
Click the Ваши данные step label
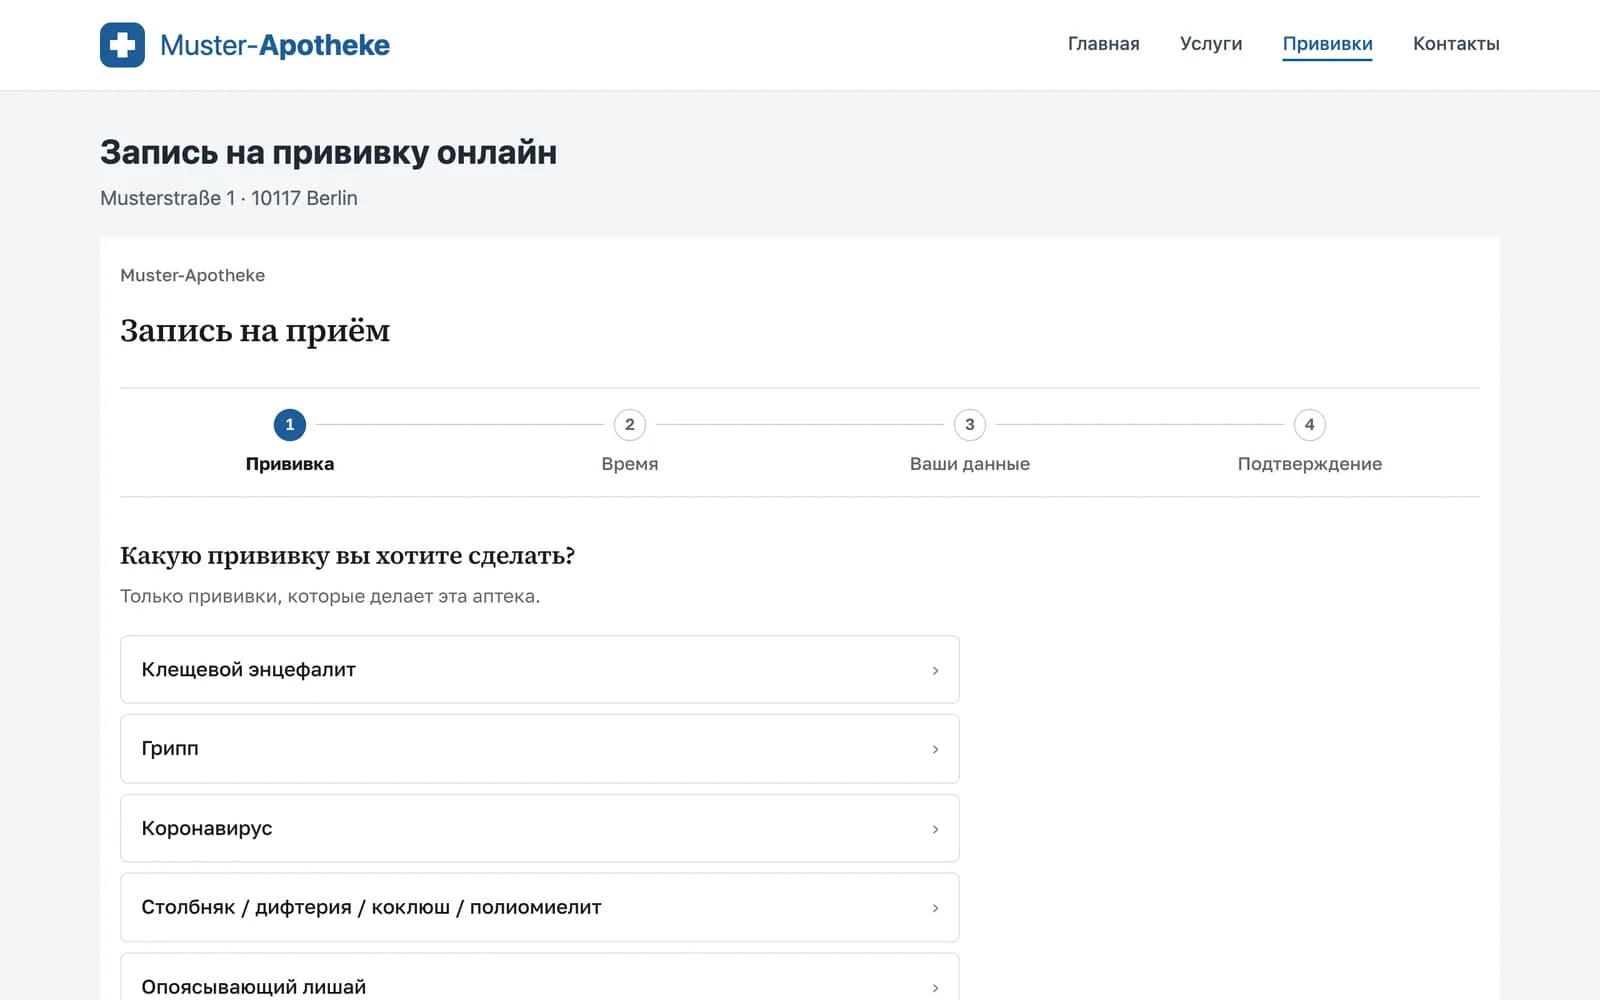coord(970,464)
